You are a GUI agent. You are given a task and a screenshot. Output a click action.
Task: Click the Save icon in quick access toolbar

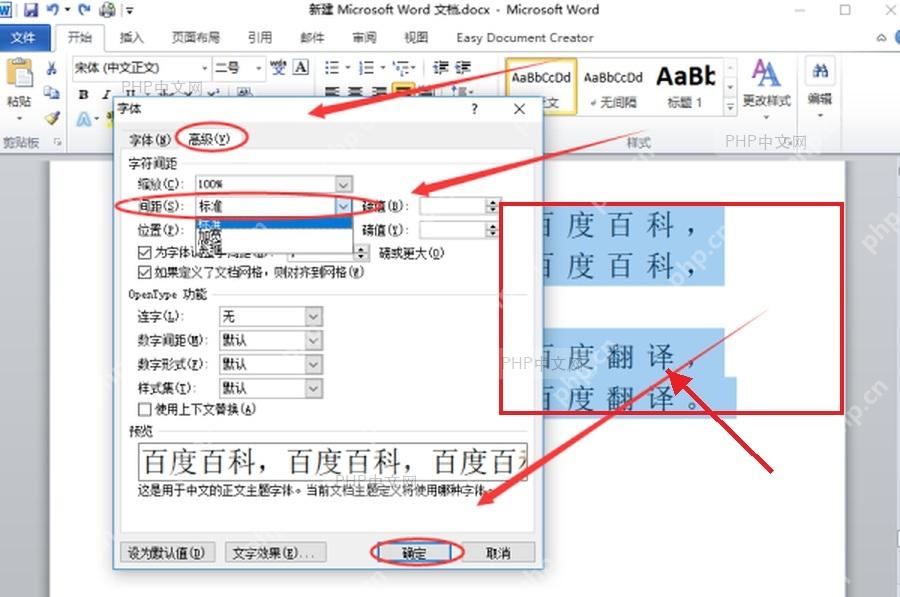(x=30, y=10)
